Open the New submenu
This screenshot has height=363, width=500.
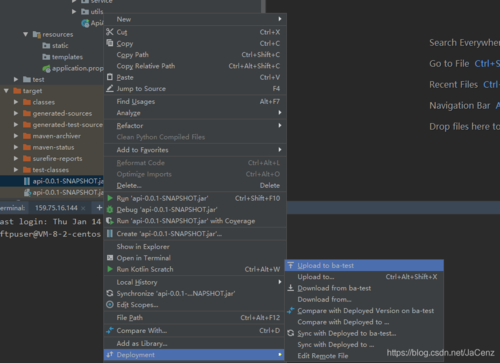195,19
